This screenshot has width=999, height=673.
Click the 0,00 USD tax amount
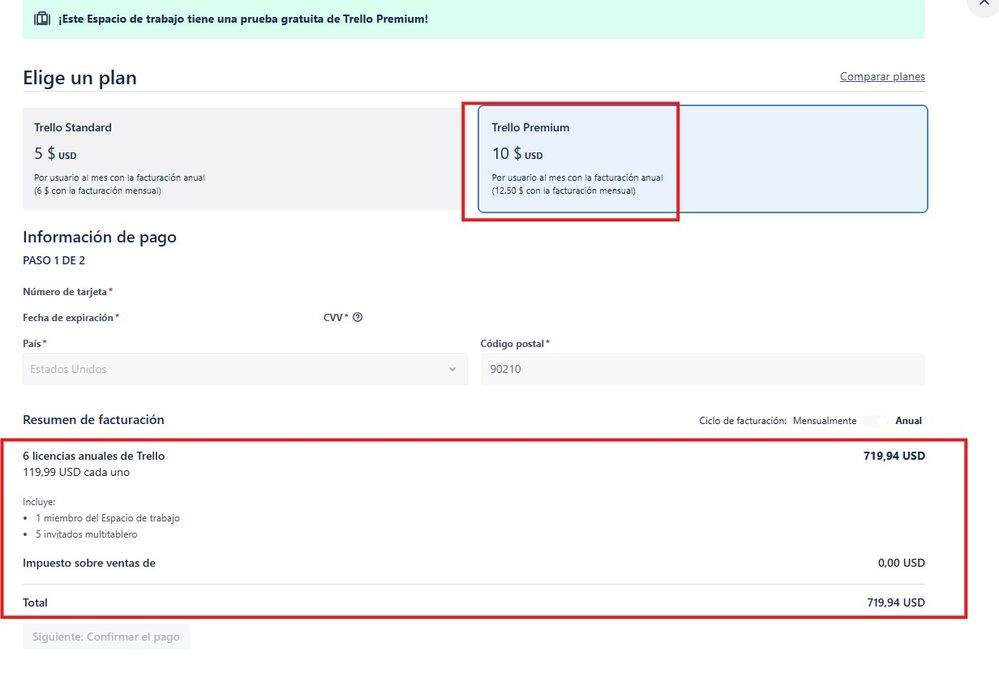click(x=901, y=563)
